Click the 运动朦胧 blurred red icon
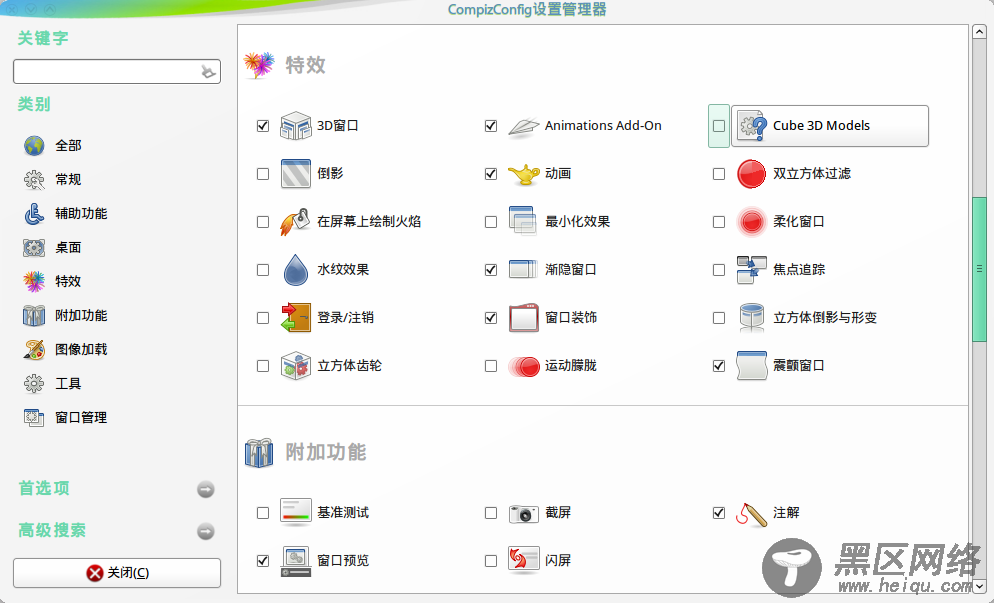The height and width of the screenshot is (603, 994). tap(524, 366)
